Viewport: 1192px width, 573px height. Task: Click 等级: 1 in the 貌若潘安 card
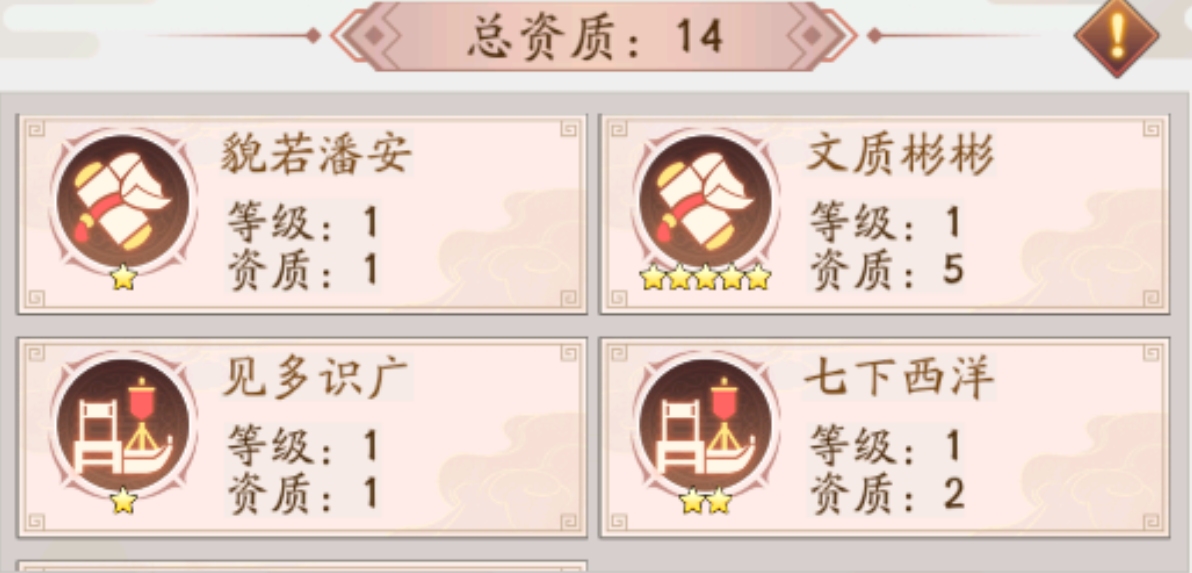pyautogui.click(x=303, y=223)
